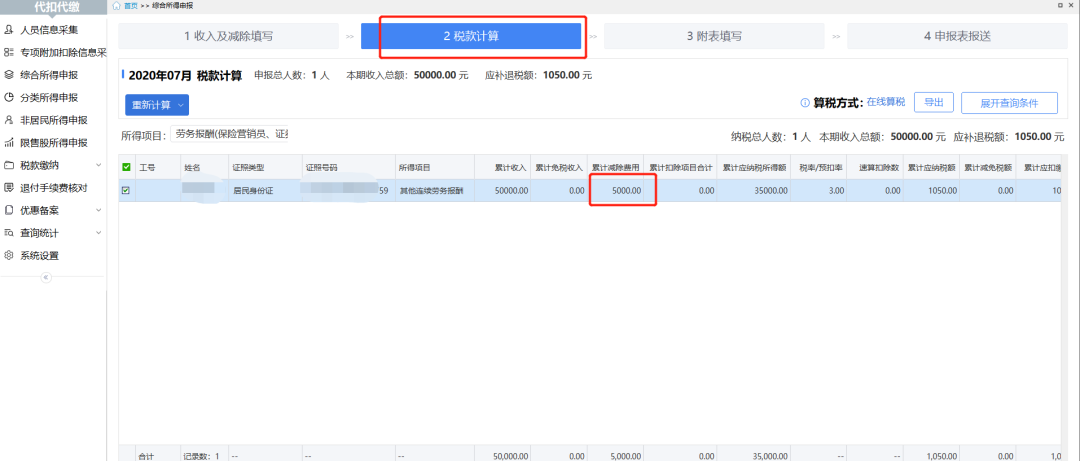This screenshot has width=1080, height=461.
Task: Click the info icon beside 算税方式
Action: 804,103
